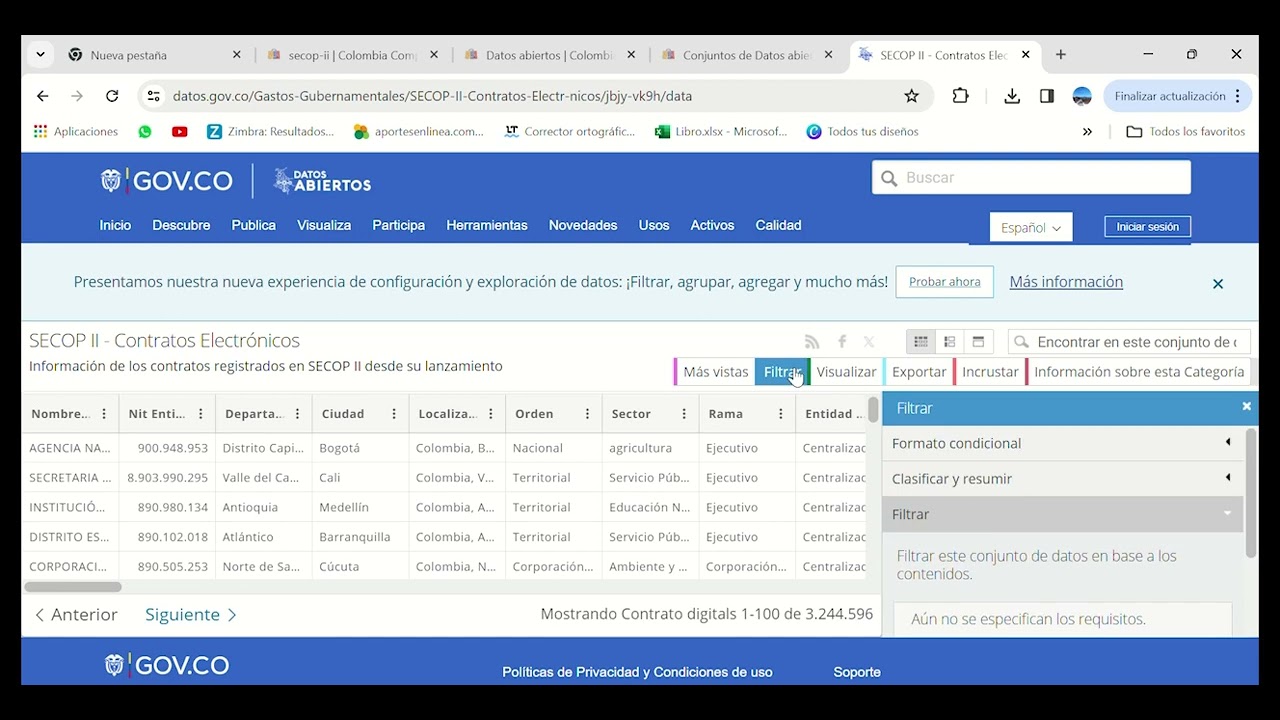The height and width of the screenshot is (720, 1280).
Task: Click the Iniciar sesión button
Action: [1147, 227]
